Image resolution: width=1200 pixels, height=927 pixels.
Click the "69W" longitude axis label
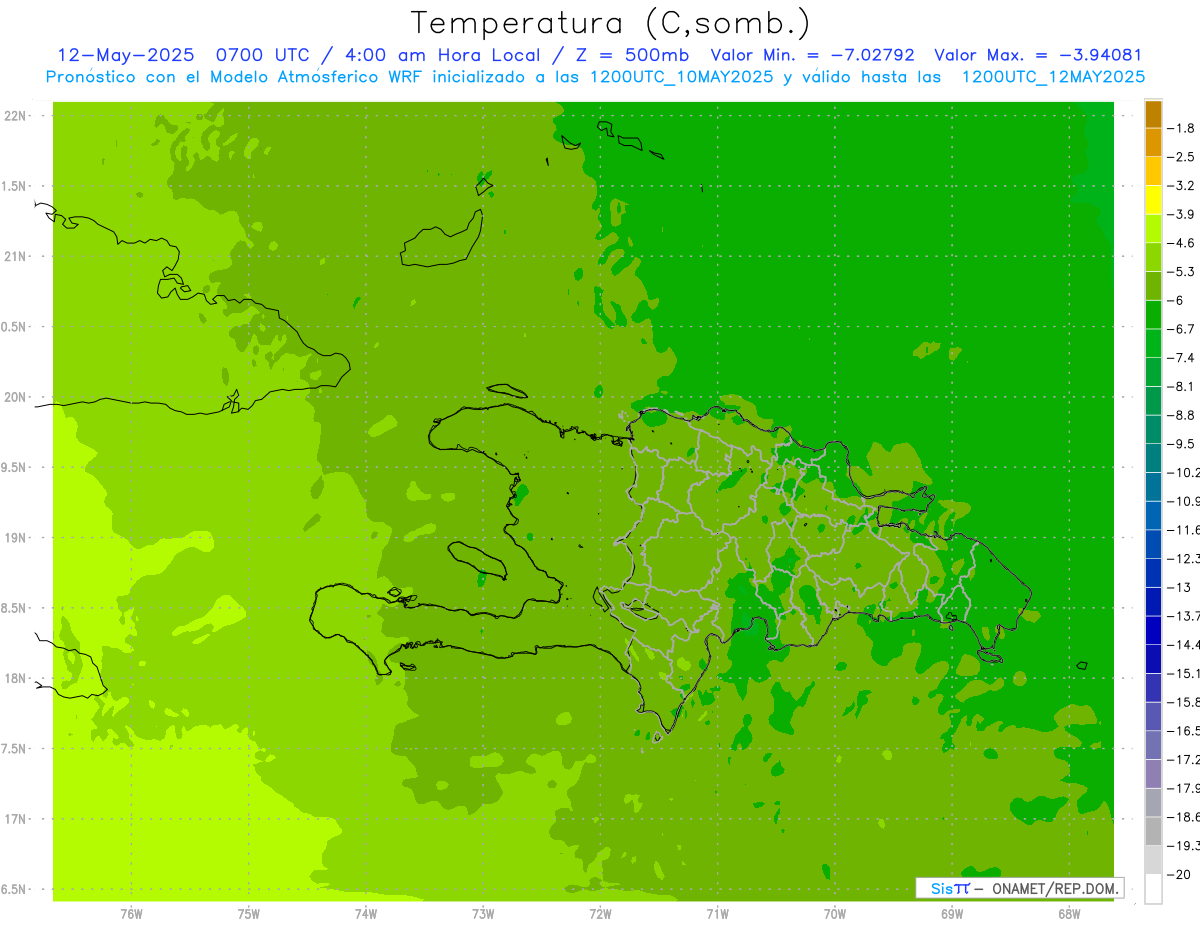coord(952,913)
